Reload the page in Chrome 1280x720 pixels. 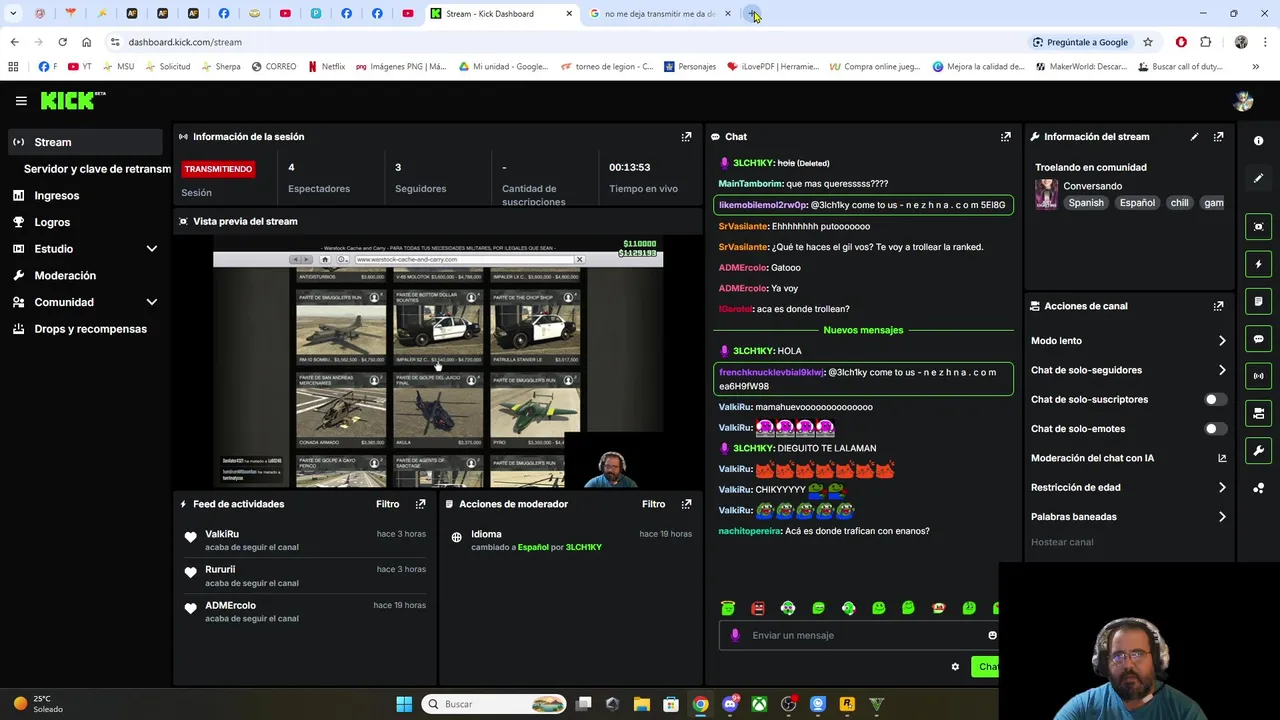(x=62, y=42)
